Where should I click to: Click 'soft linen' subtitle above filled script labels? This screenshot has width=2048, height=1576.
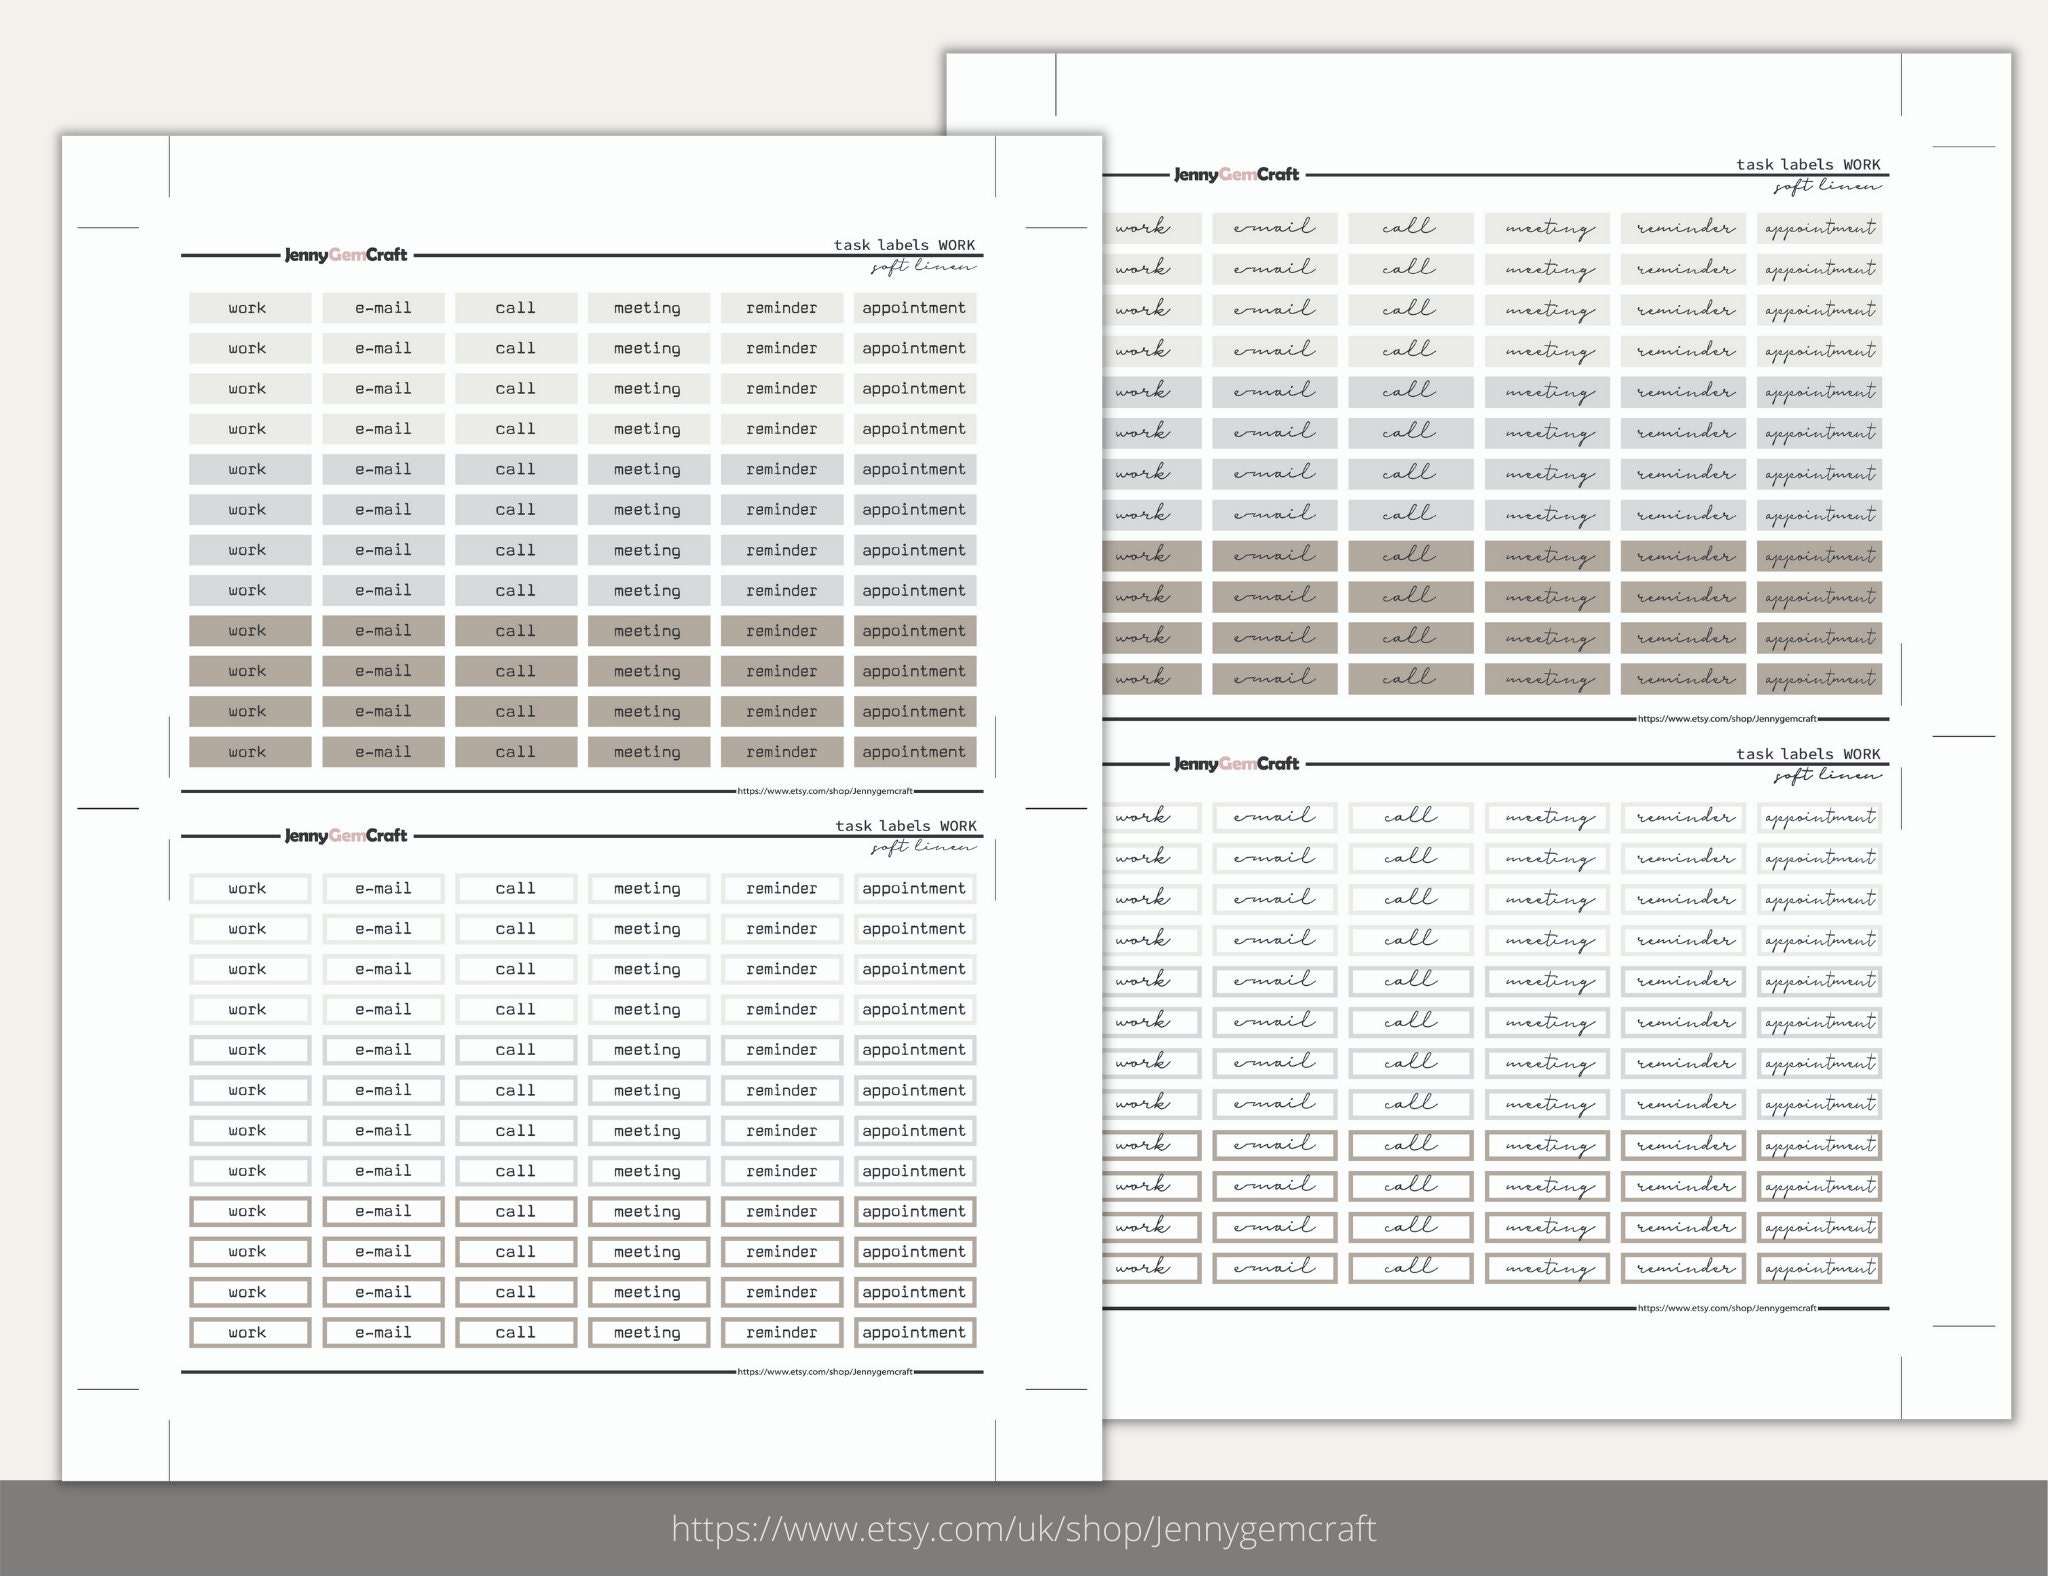[x=1827, y=186]
